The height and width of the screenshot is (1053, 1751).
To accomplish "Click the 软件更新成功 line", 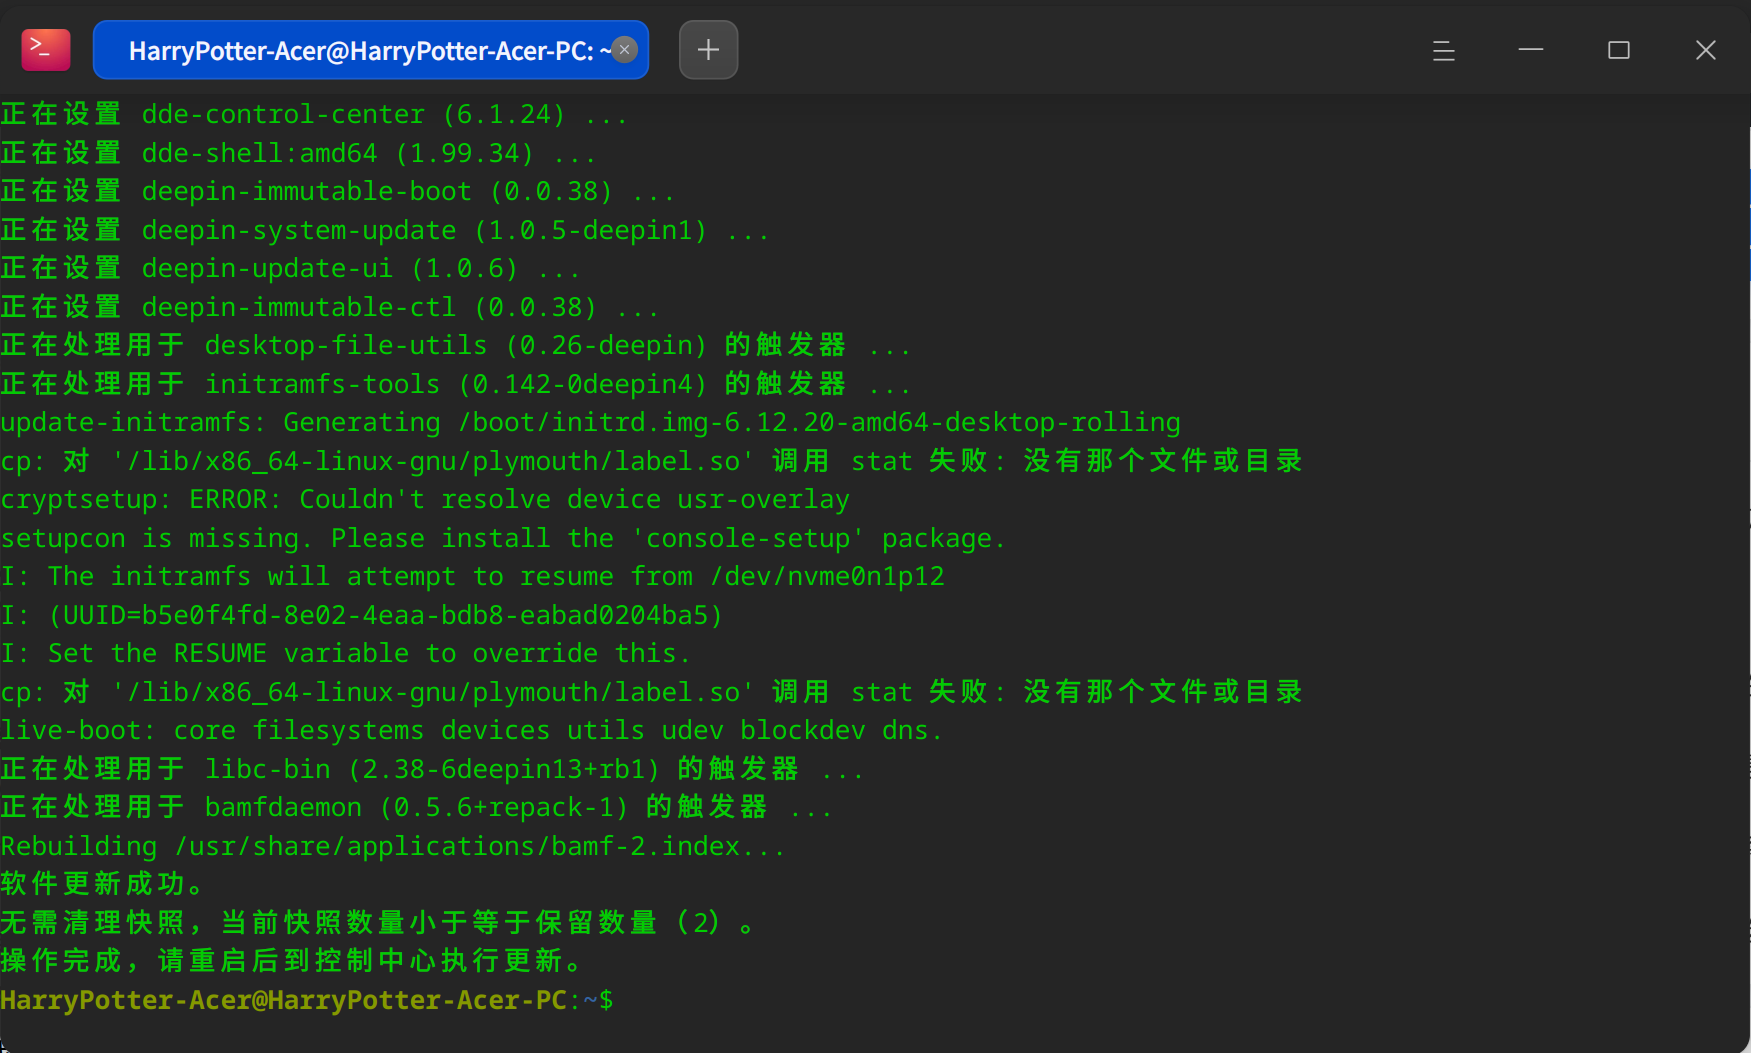I will click(x=103, y=884).
